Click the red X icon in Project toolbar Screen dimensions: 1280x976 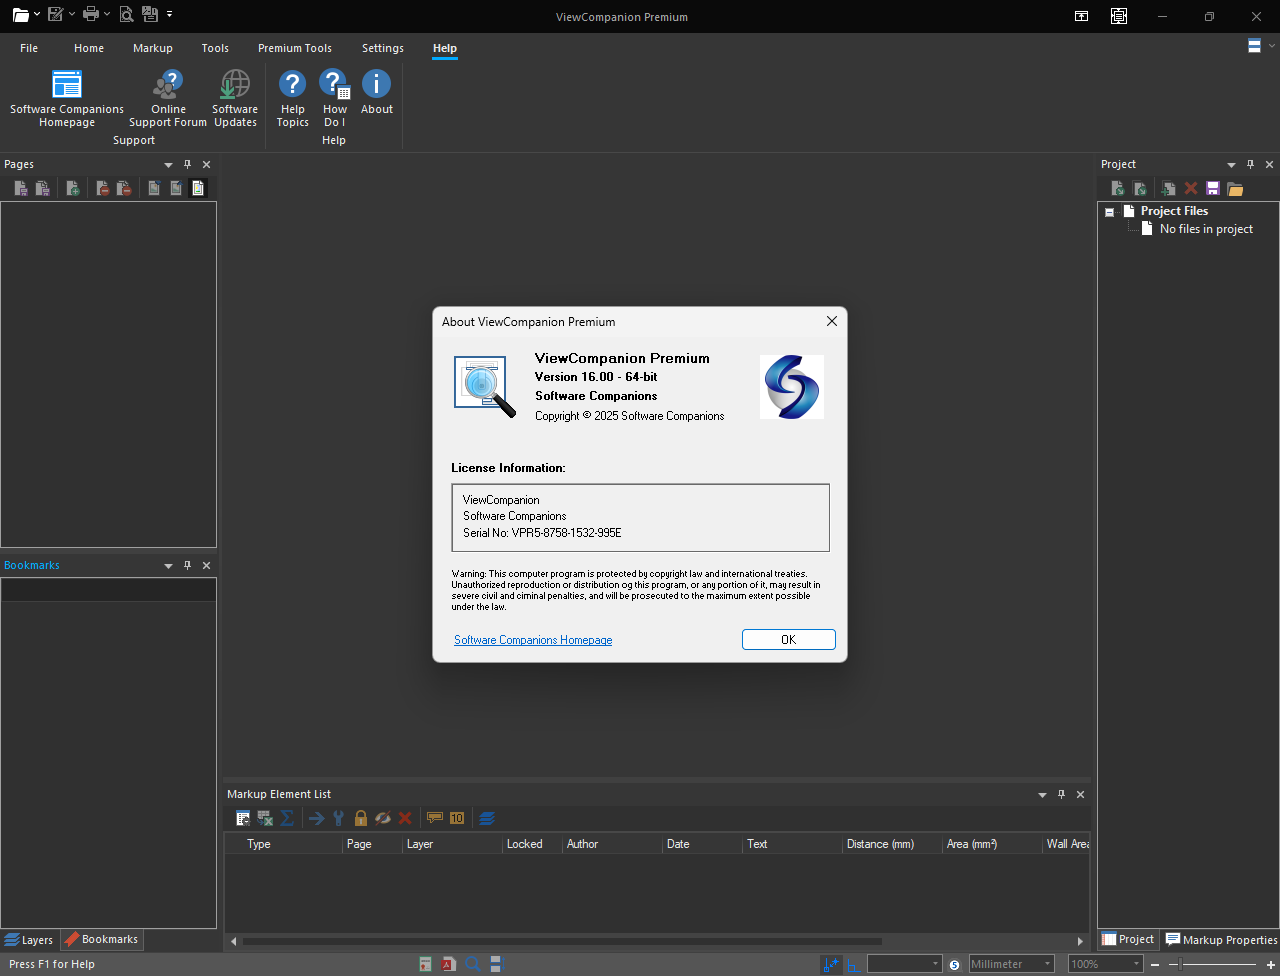1191,188
